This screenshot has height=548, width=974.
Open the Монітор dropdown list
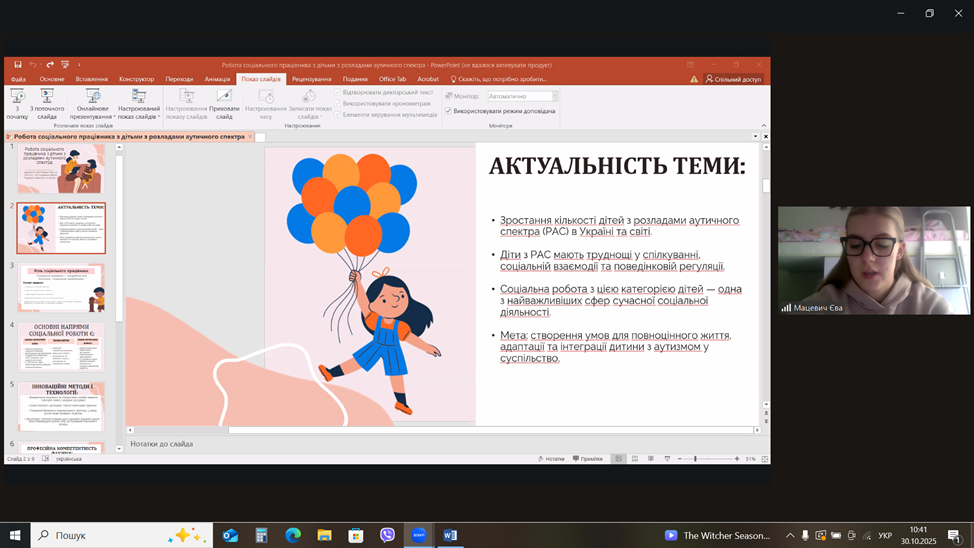(x=555, y=97)
